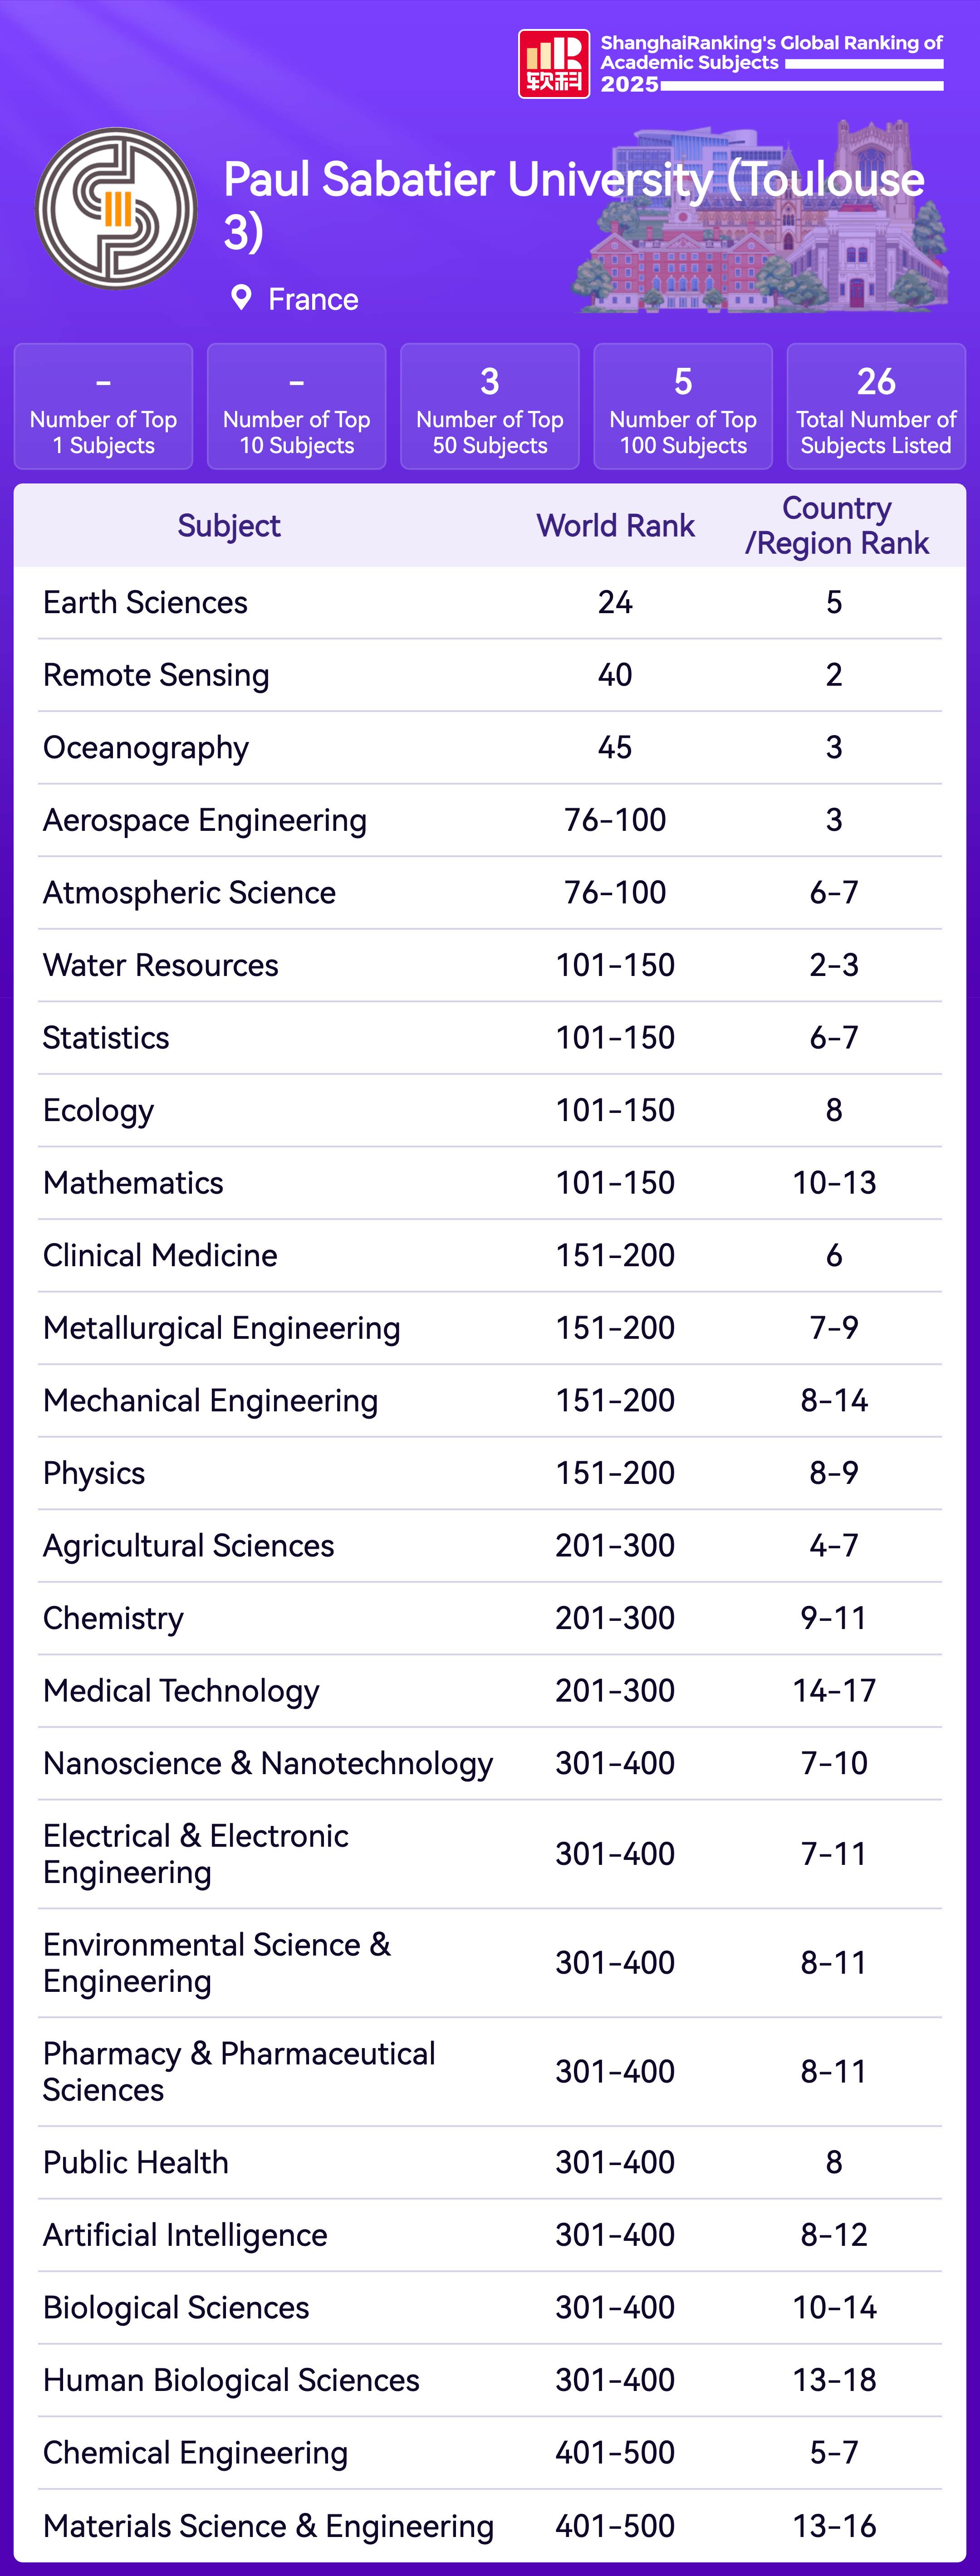Screen dimensions: 980x2576
Task: Click the location pin icon beside France
Action: coord(241,298)
